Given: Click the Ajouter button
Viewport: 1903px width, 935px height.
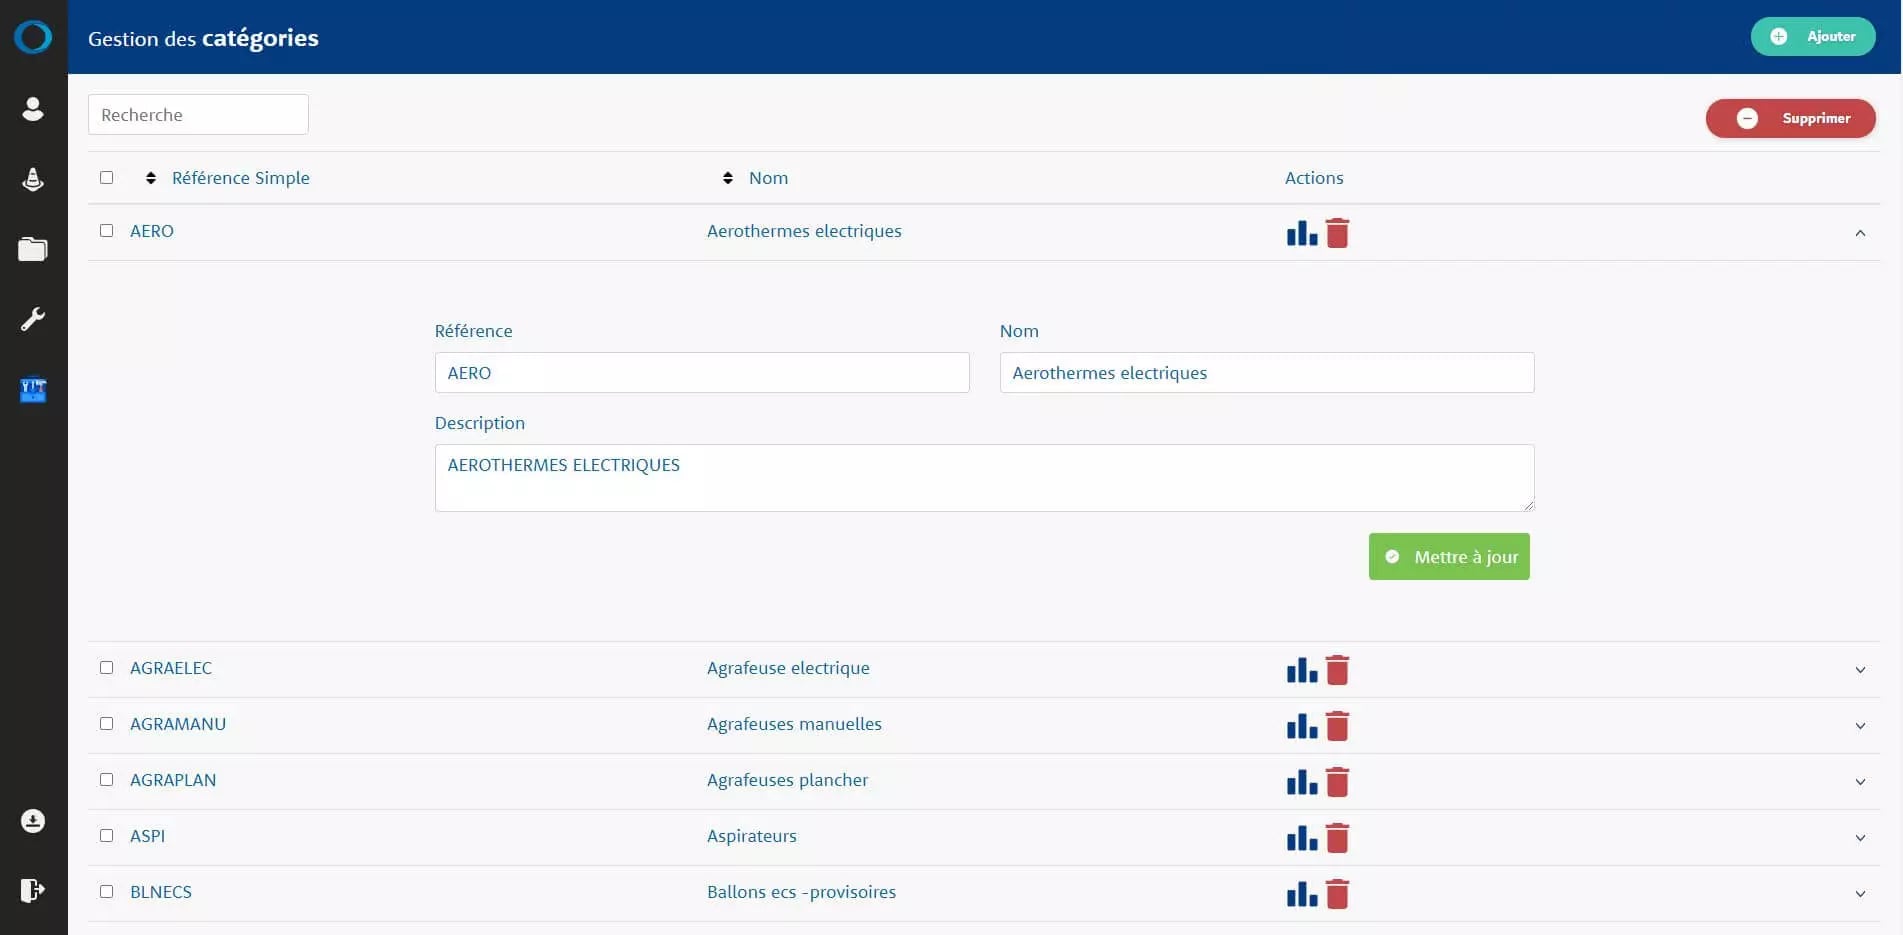Looking at the screenshot, I should point(1812,37).
